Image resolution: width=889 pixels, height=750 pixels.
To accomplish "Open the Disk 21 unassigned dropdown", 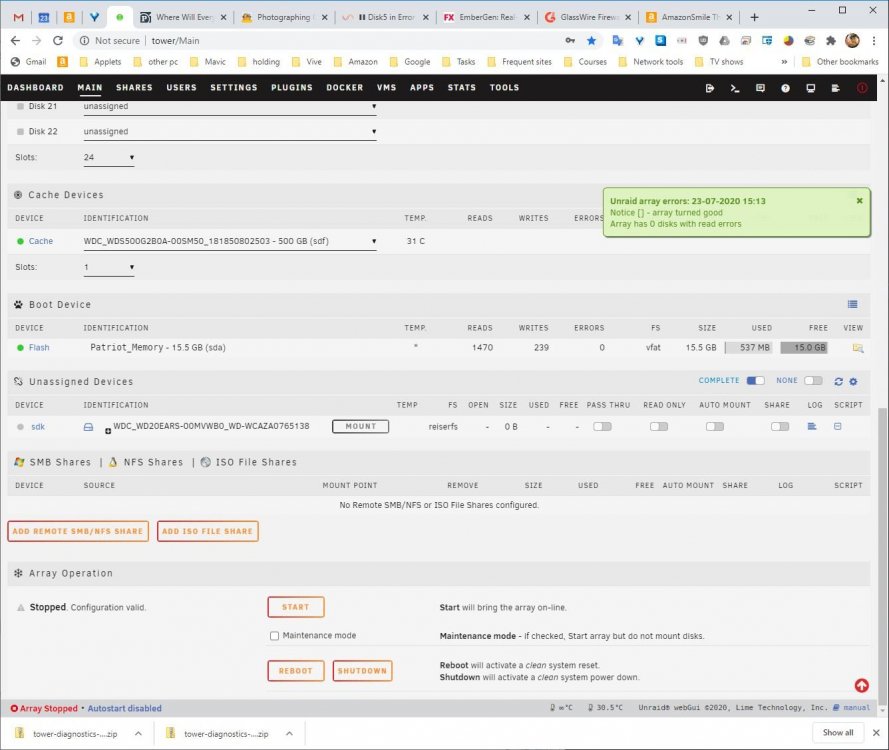I will [230, 107].
